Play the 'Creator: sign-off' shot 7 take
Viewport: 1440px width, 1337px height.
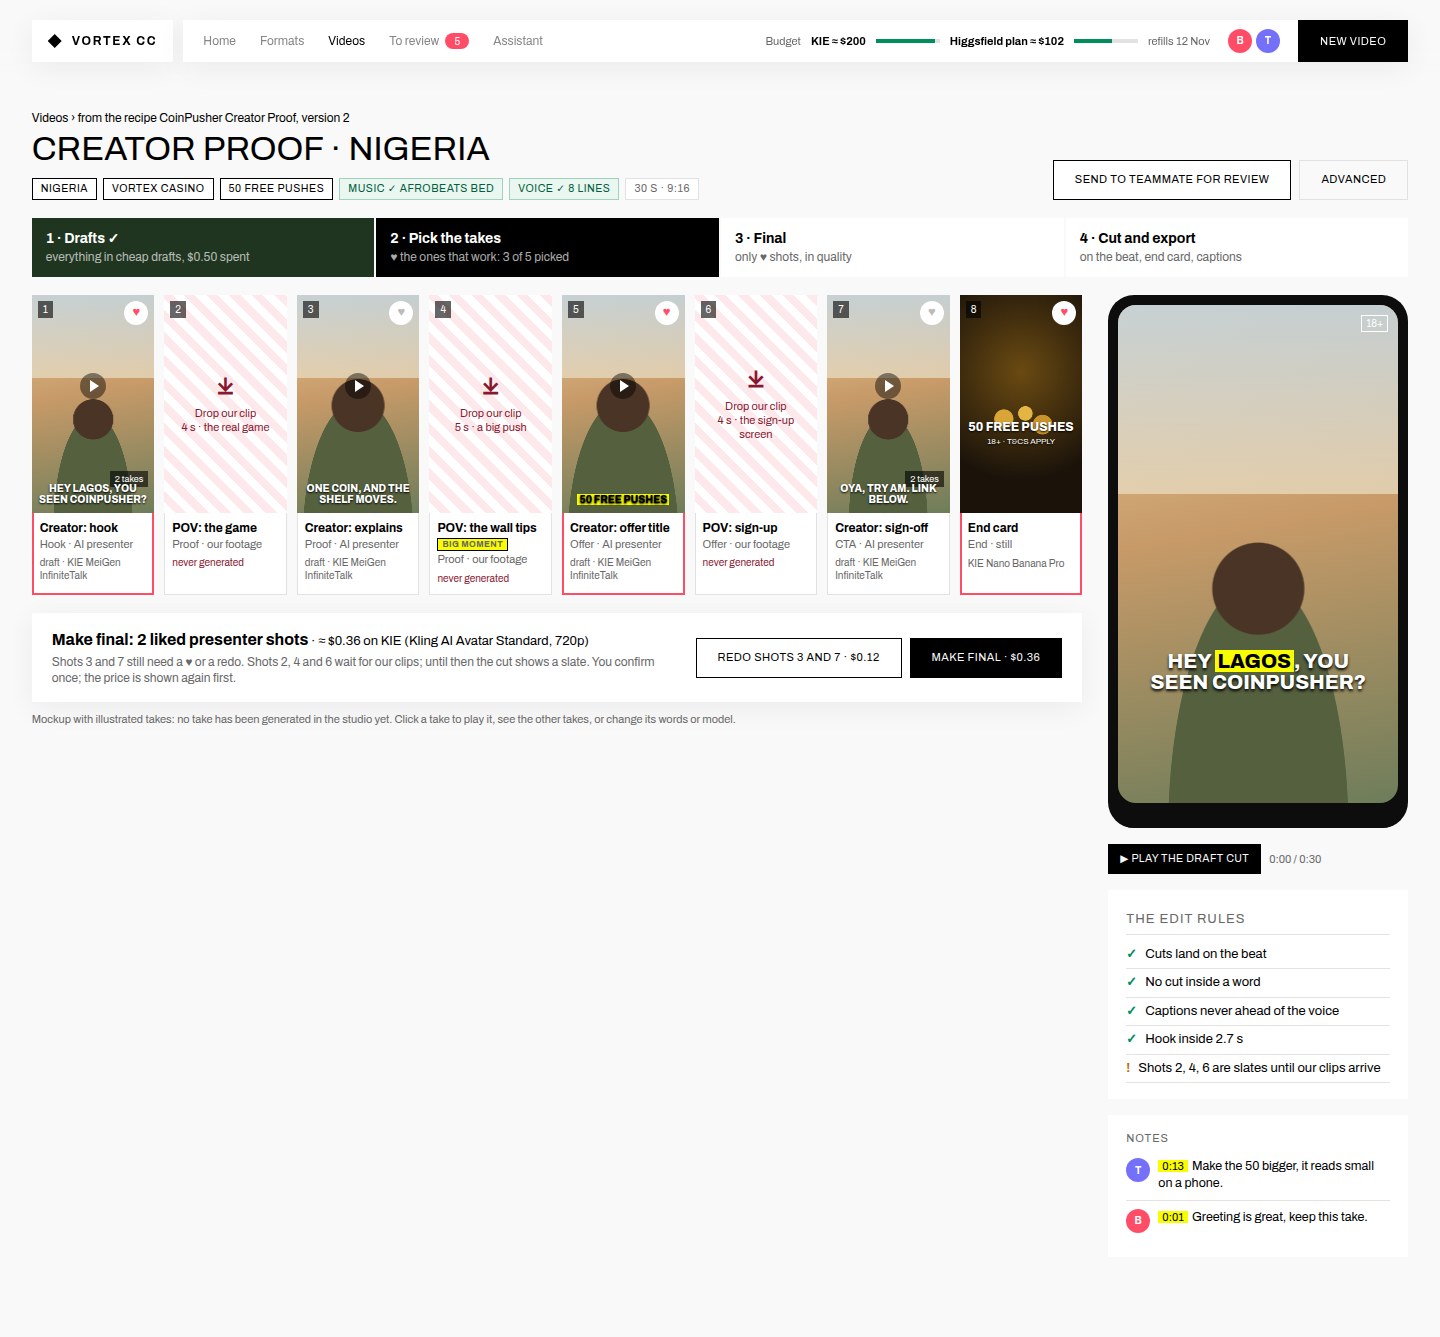[888, 386]
